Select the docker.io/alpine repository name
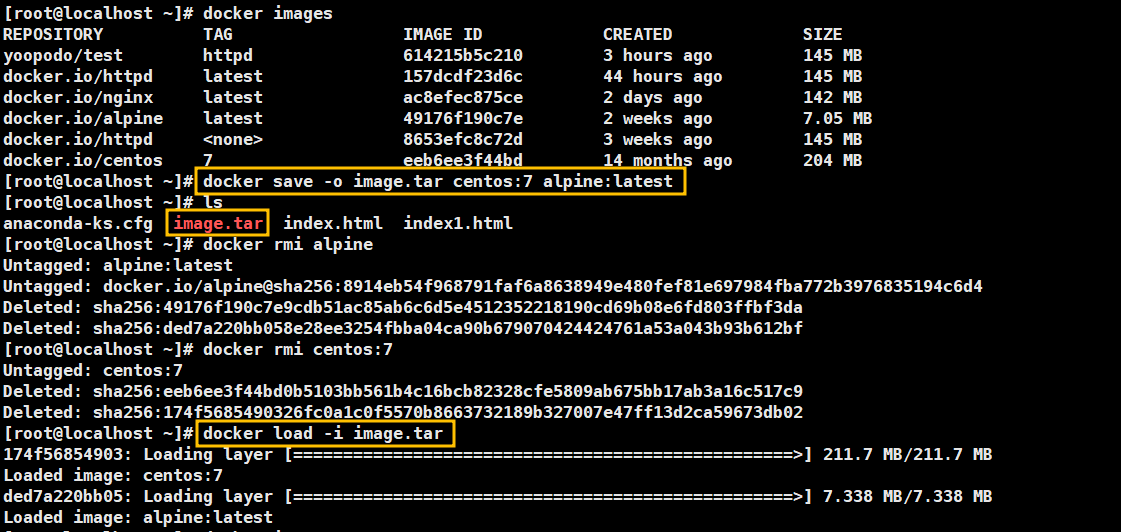1121x532 pixels. tap(84, 119)
